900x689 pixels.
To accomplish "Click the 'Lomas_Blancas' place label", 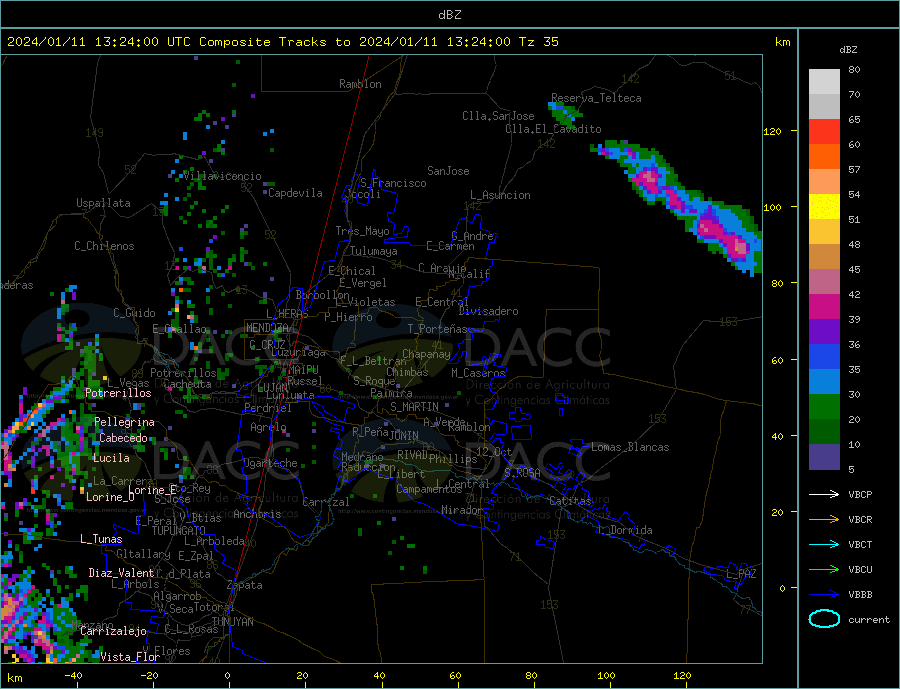I will coord(630,447).
